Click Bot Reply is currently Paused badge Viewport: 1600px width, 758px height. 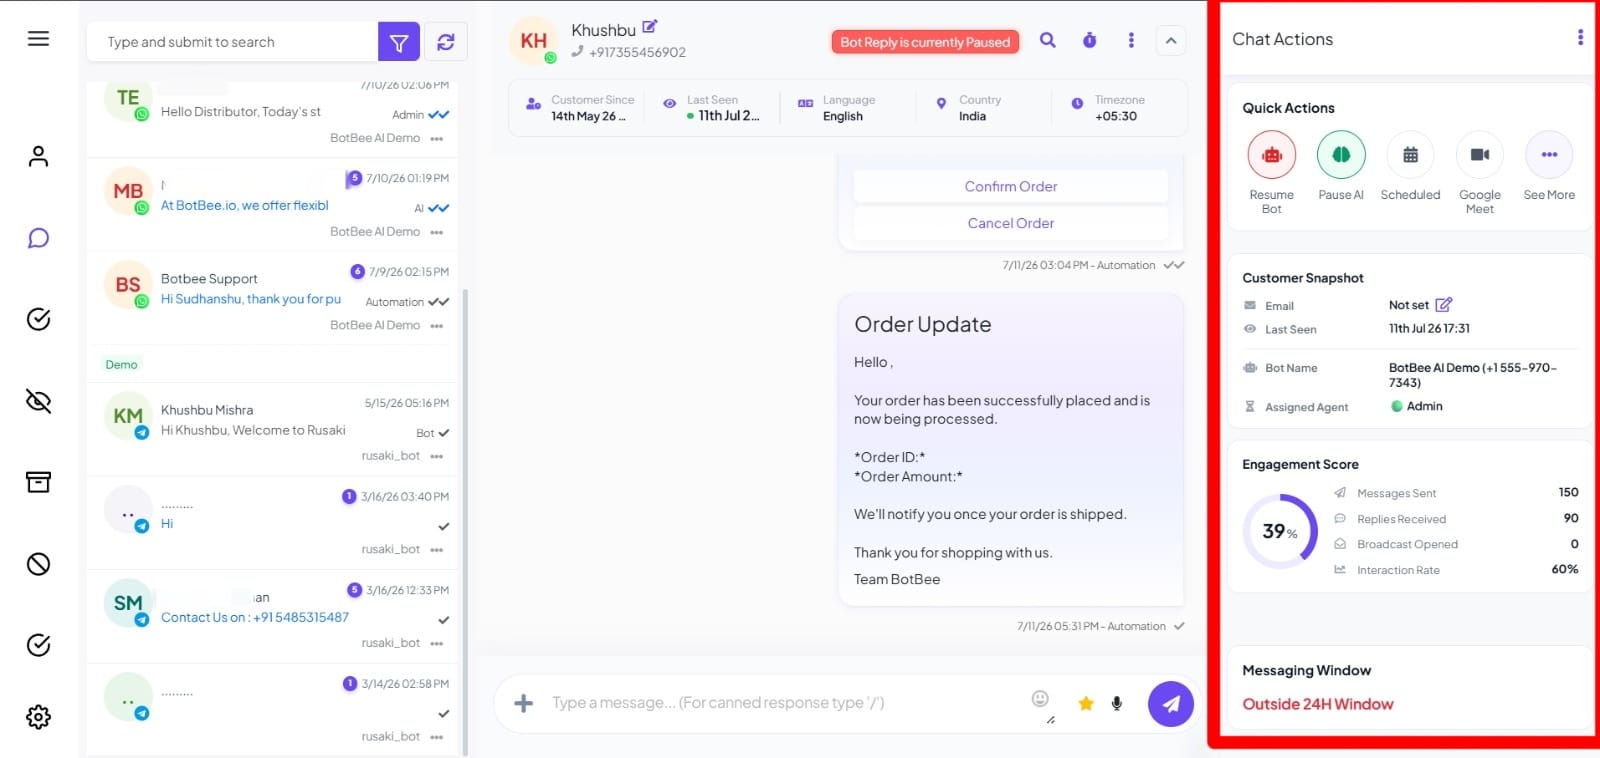925,42
